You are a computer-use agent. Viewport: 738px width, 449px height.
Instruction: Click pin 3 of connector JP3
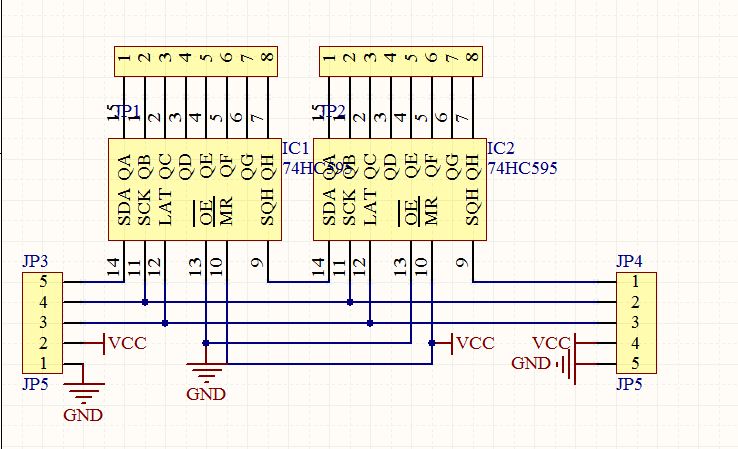click(43, 322)
